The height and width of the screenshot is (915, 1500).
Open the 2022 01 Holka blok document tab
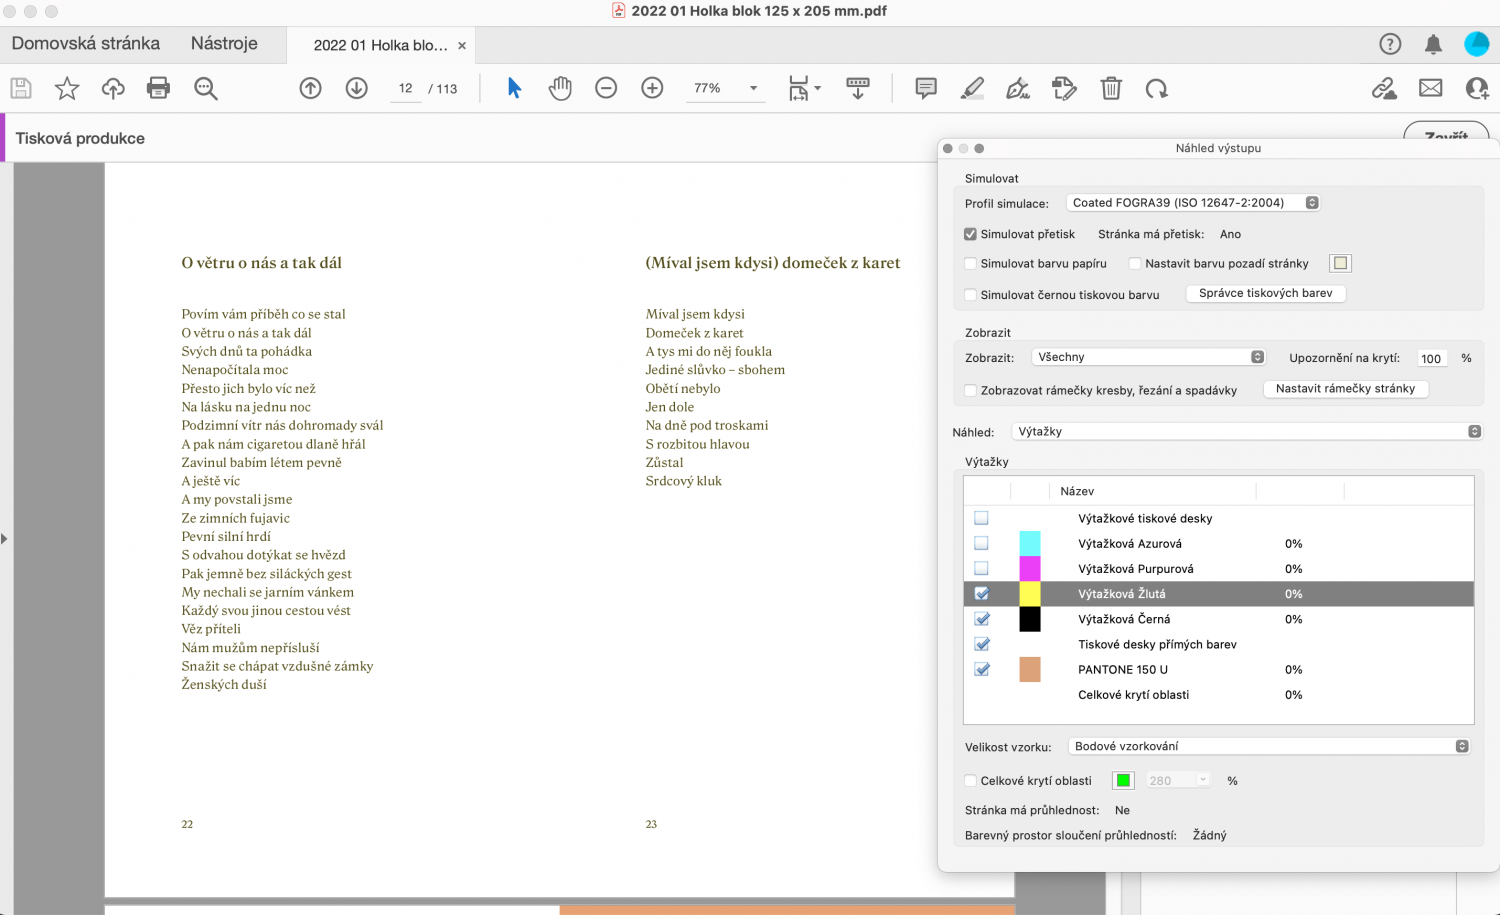pos(380,44)
